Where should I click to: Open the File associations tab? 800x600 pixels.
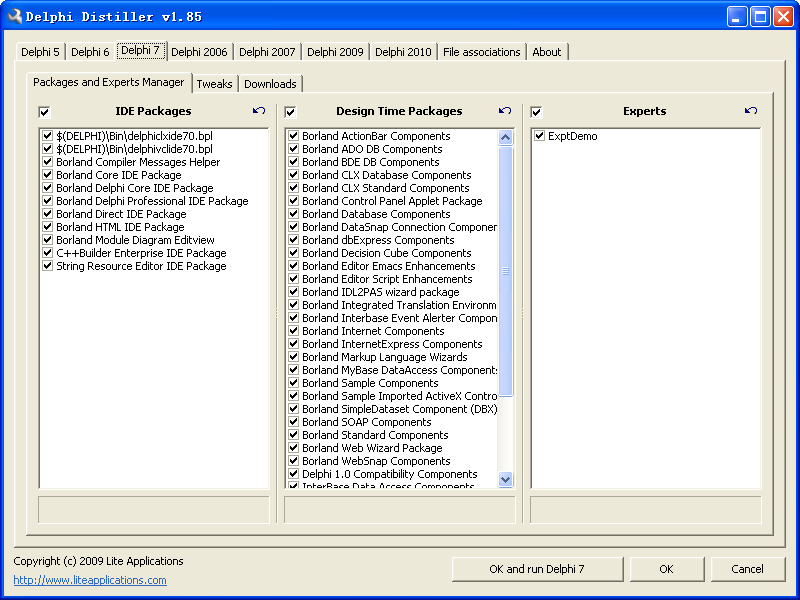[x=482, y=52]
